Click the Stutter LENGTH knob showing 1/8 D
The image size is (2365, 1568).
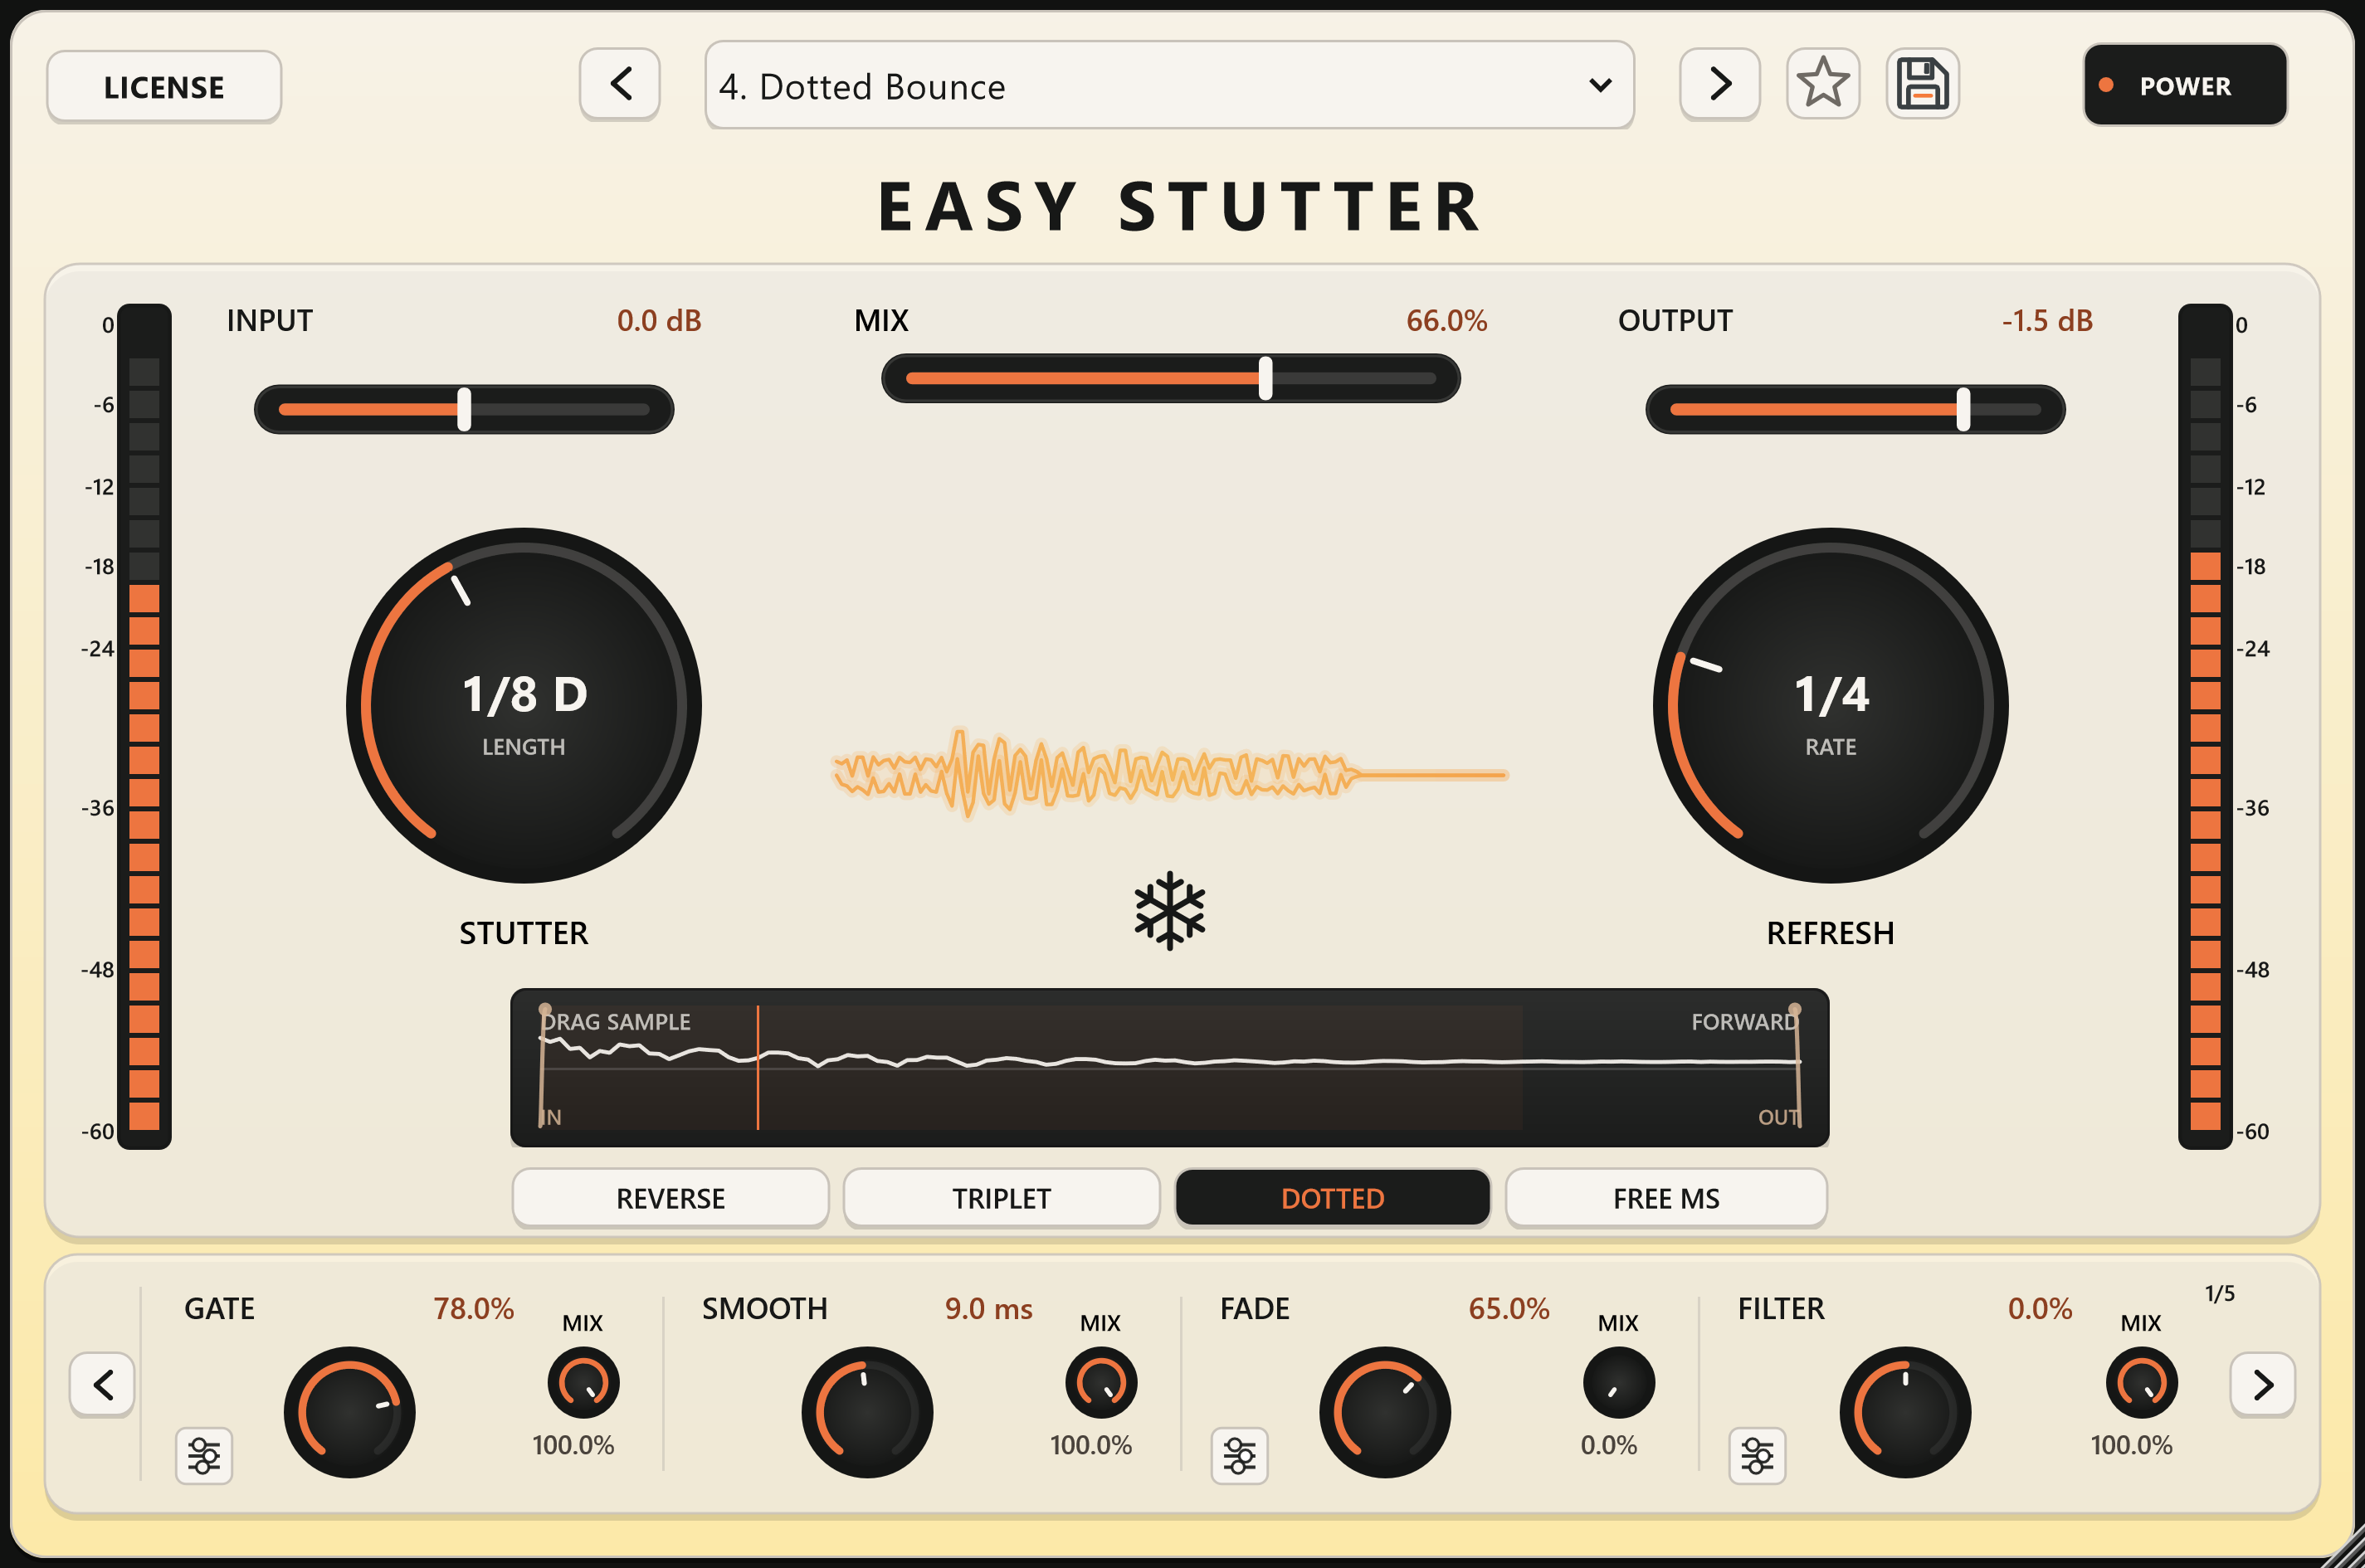[524, 706]
